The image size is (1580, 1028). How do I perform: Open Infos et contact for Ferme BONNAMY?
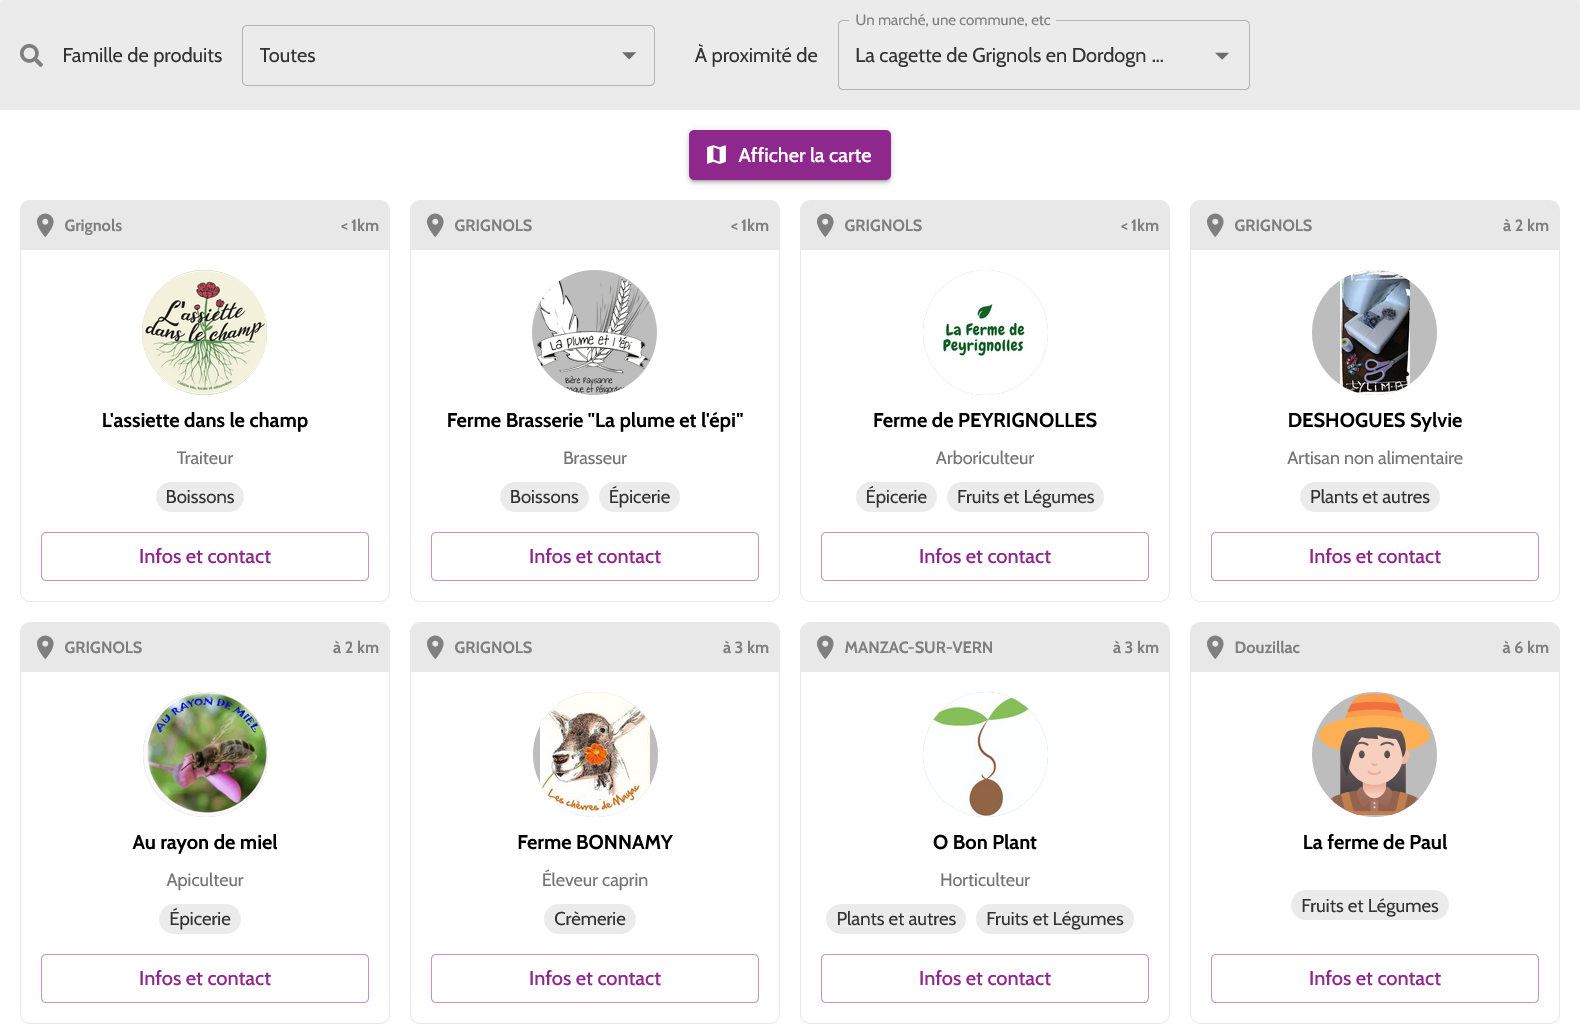(x=595, y=978)
